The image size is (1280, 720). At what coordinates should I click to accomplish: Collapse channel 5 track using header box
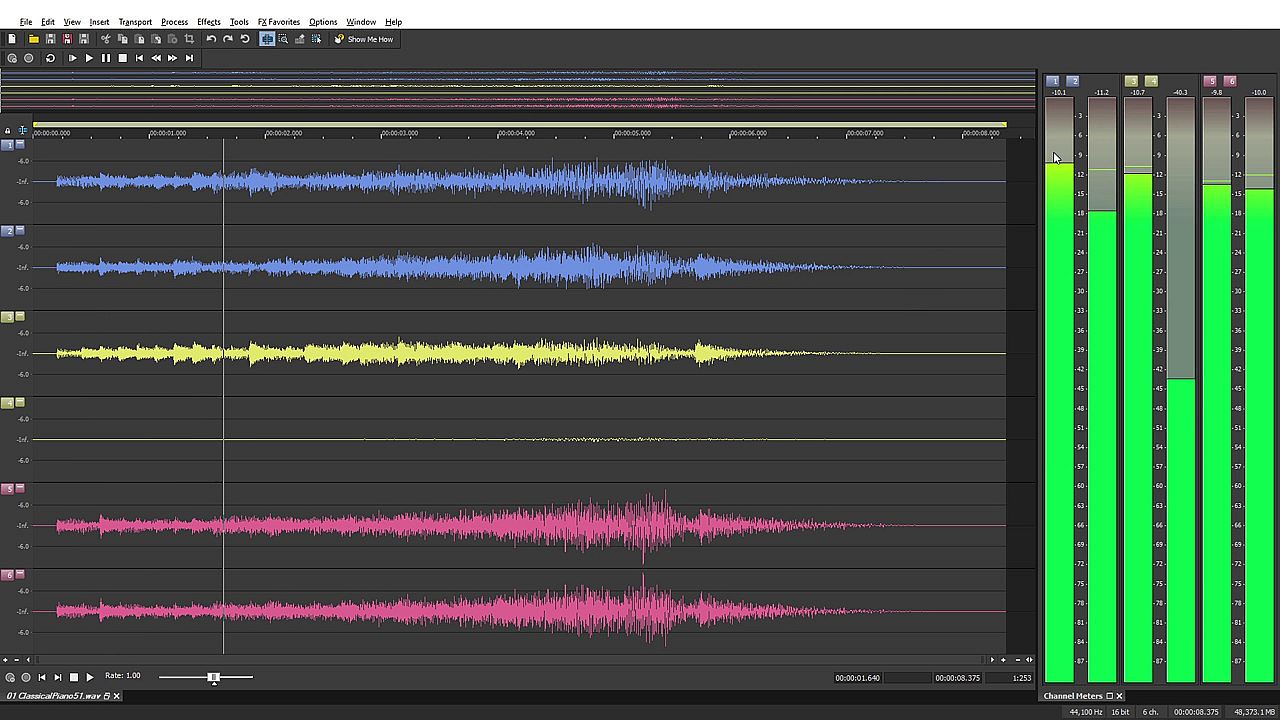tap(19, 488)
